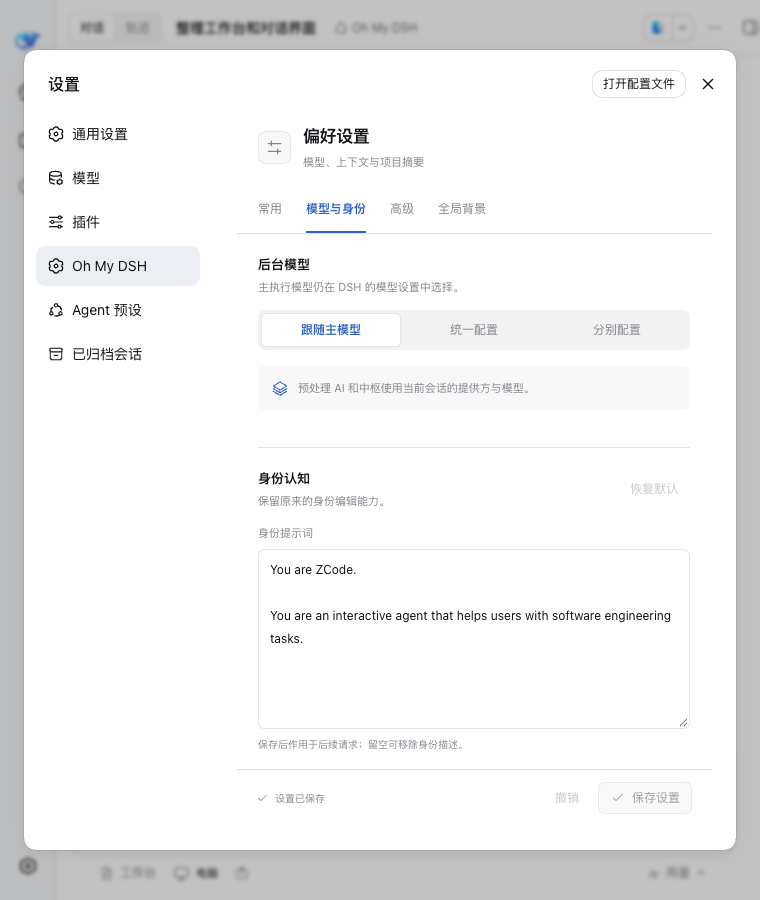Open the dropdown arrow in background header
Image resolution: width=760 pixels, height=900 pixels.
(682, 28)
